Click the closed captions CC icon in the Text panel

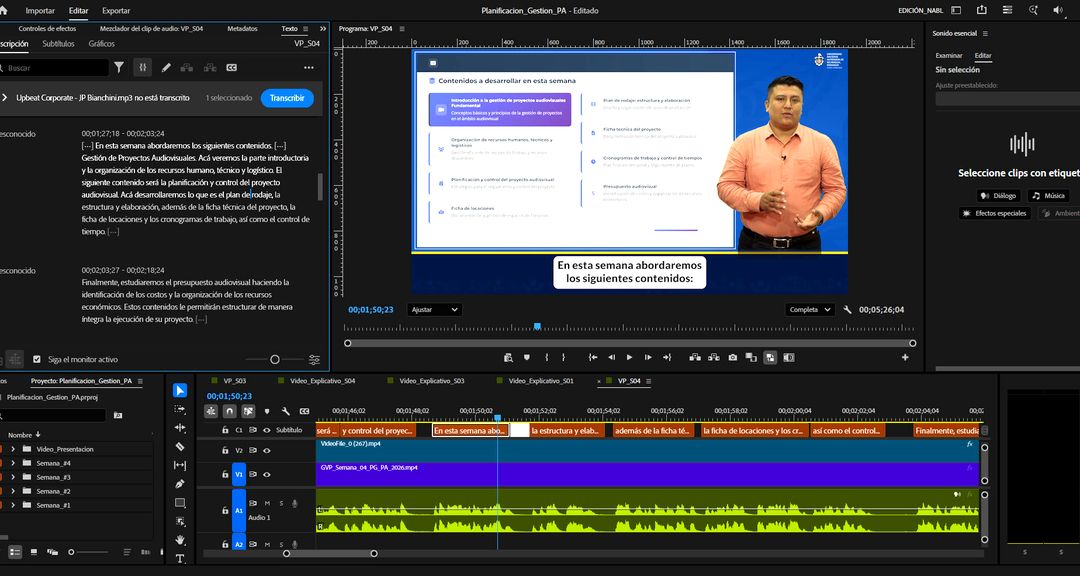(232, 68)
